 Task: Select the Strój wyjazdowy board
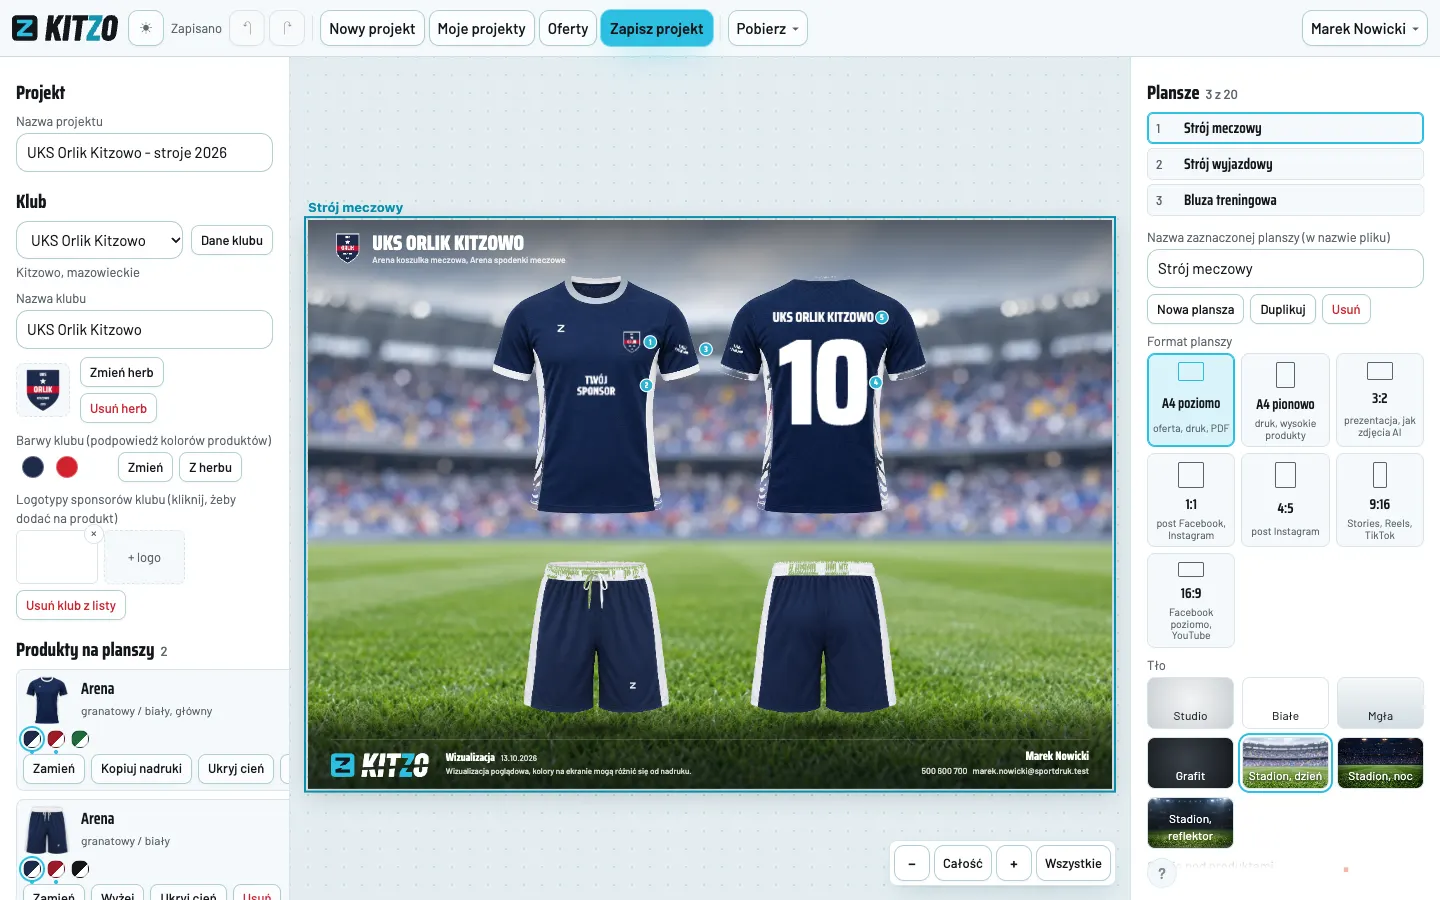(x=1285, y=164)
